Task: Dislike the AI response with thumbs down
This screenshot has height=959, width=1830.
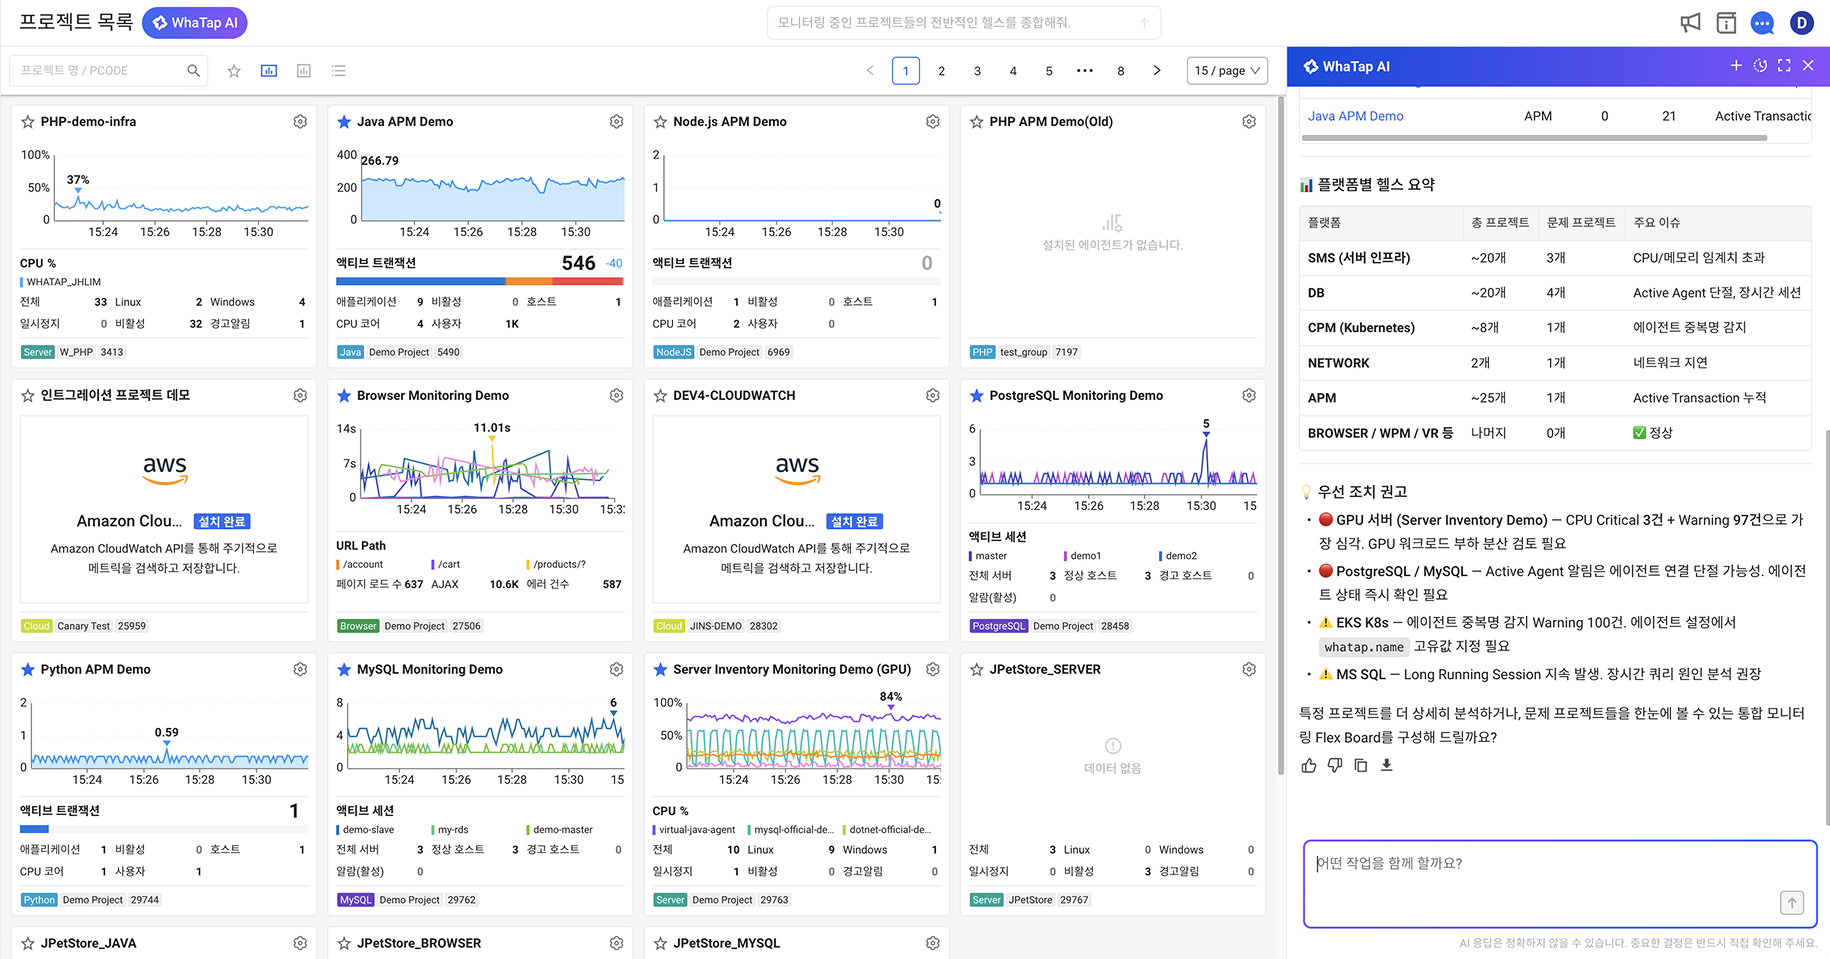Action: pos(1335,765)
